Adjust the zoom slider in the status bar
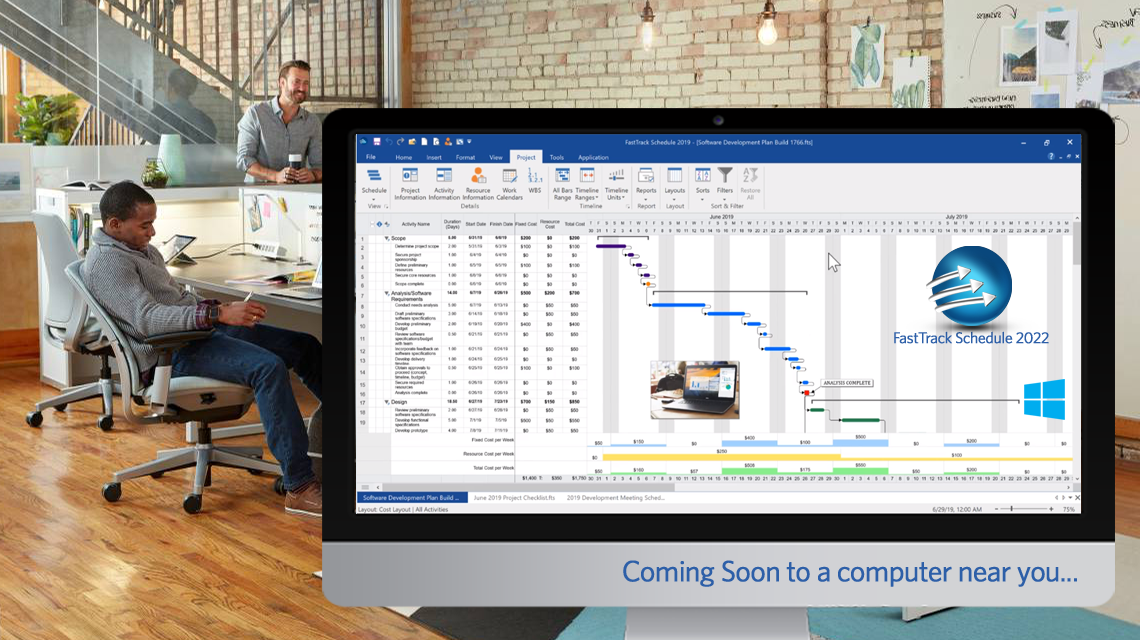 (x=1013, y=509)
